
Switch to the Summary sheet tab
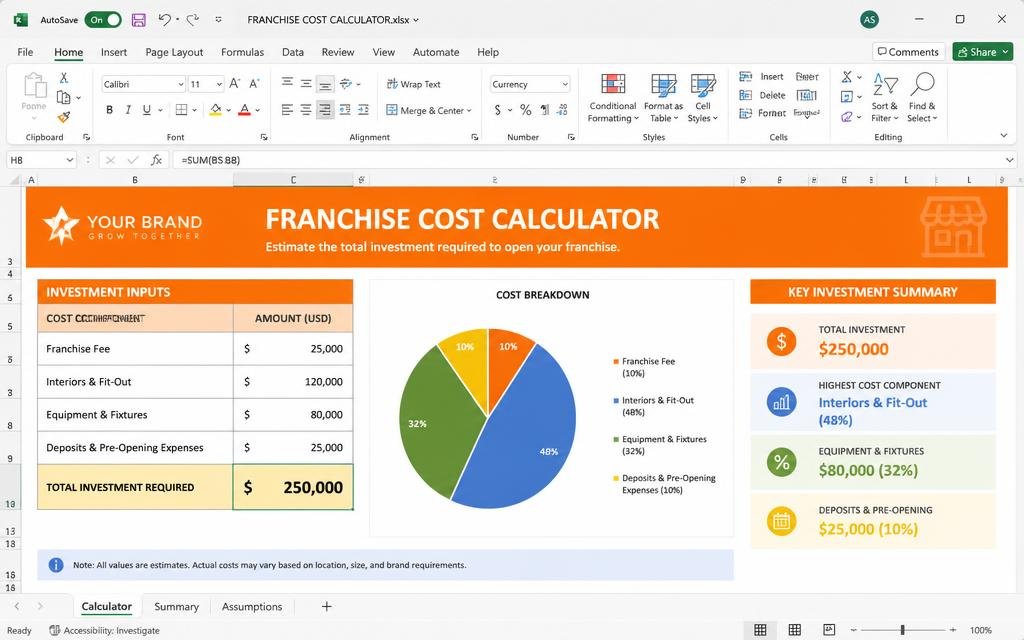pos(176,607)
